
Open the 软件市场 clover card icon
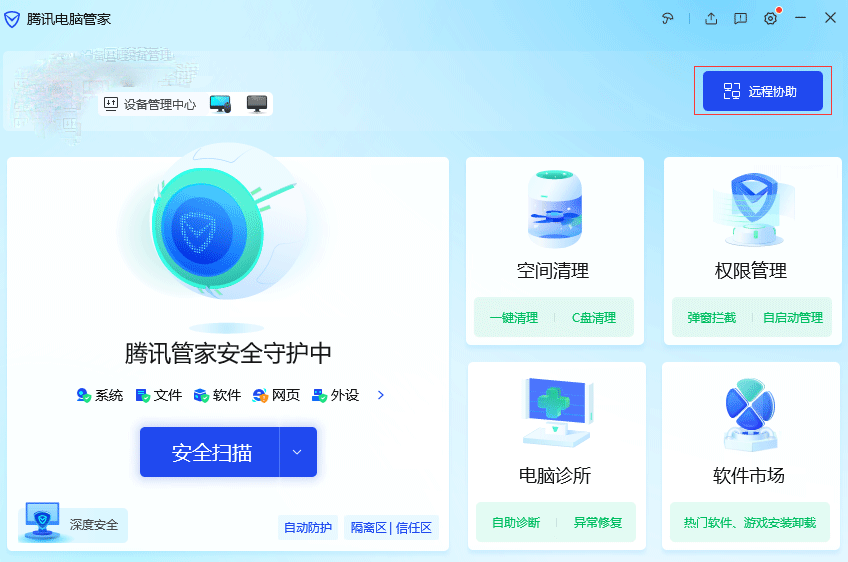pos(751,415)
